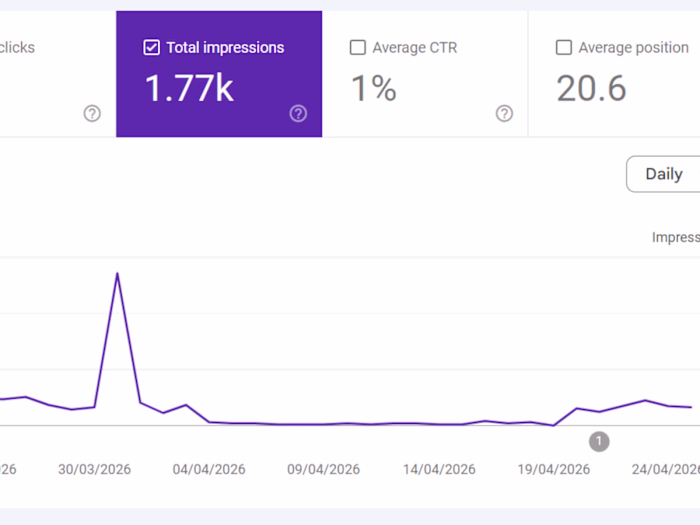Click the 09/04/2026 axis date label
Image resolution: width=700 pixels, height=525 pixels.
pyautogui.click(x=323, y=469)
